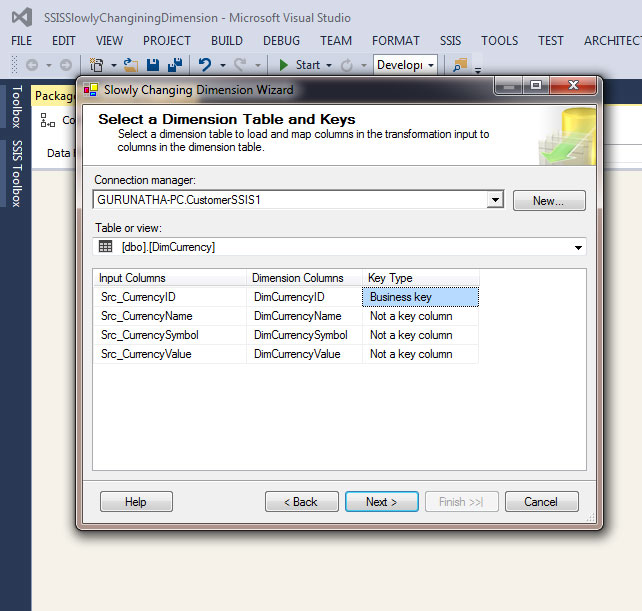642x611 pixels.
Task: Click the Navigate Backward arrow icon
Action: coord(32,65)
